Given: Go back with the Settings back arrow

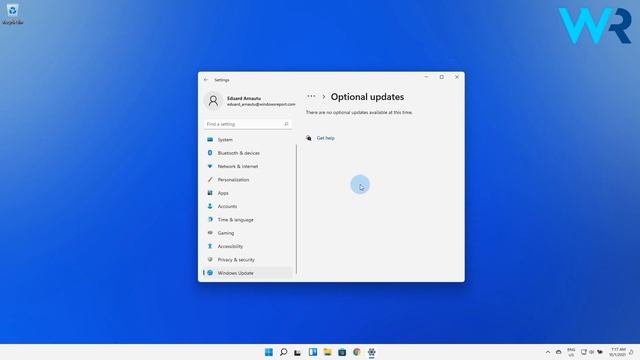Looking at the screenshot, I should (x=206, y=80).
